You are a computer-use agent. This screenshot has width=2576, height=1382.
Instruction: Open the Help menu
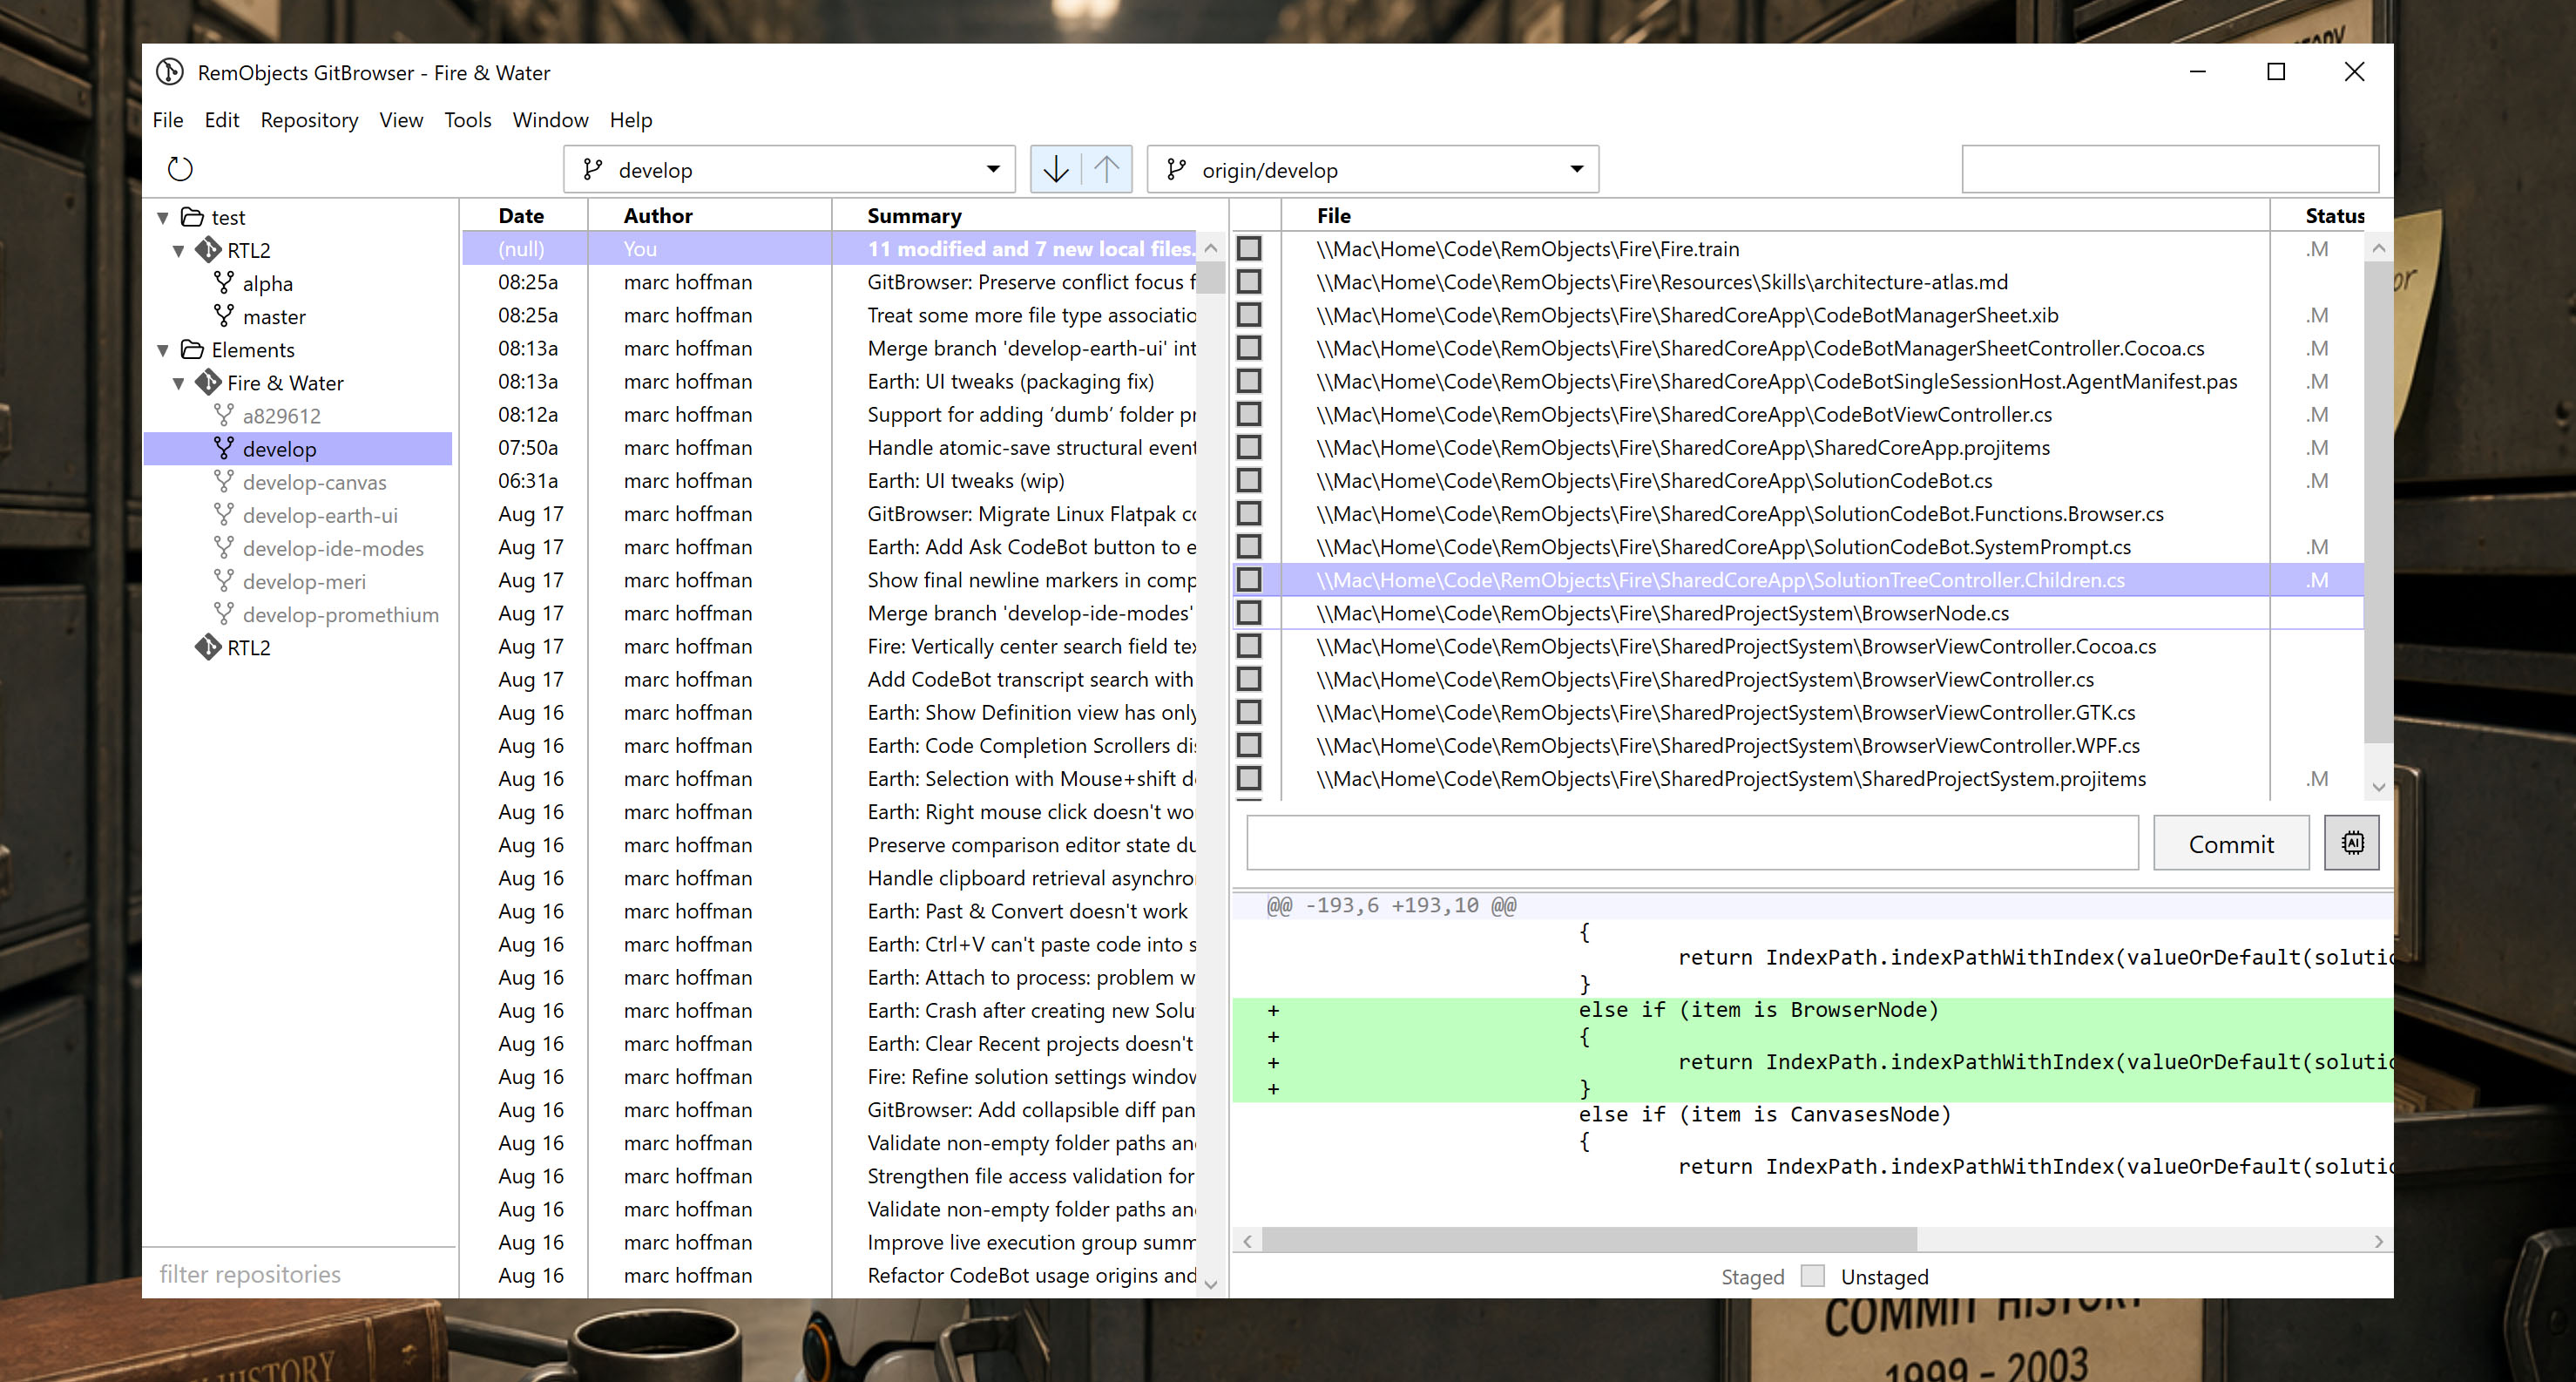pos(631,120)
